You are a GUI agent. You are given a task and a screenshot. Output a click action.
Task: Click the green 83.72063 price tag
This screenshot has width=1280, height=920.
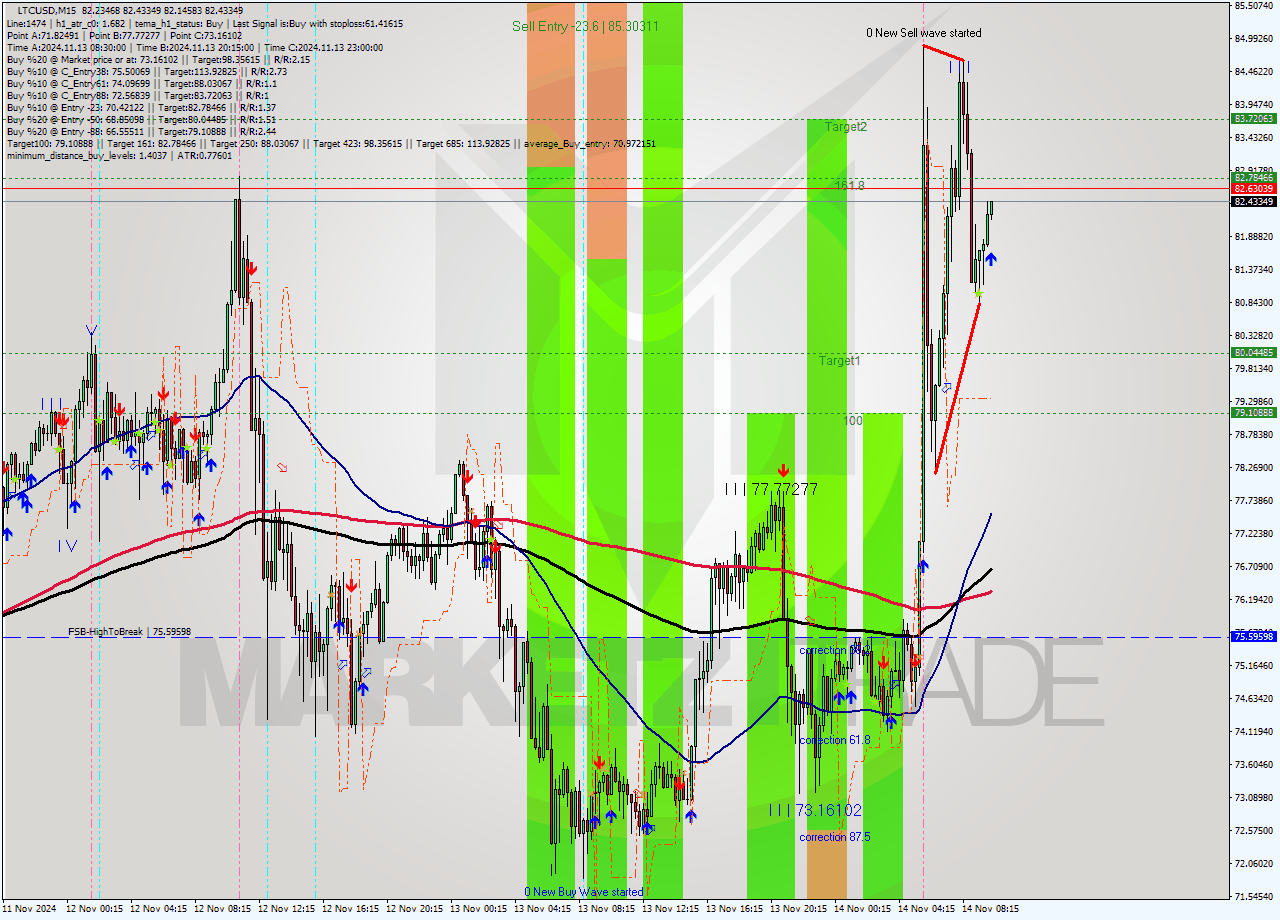tap(1253, 119)
